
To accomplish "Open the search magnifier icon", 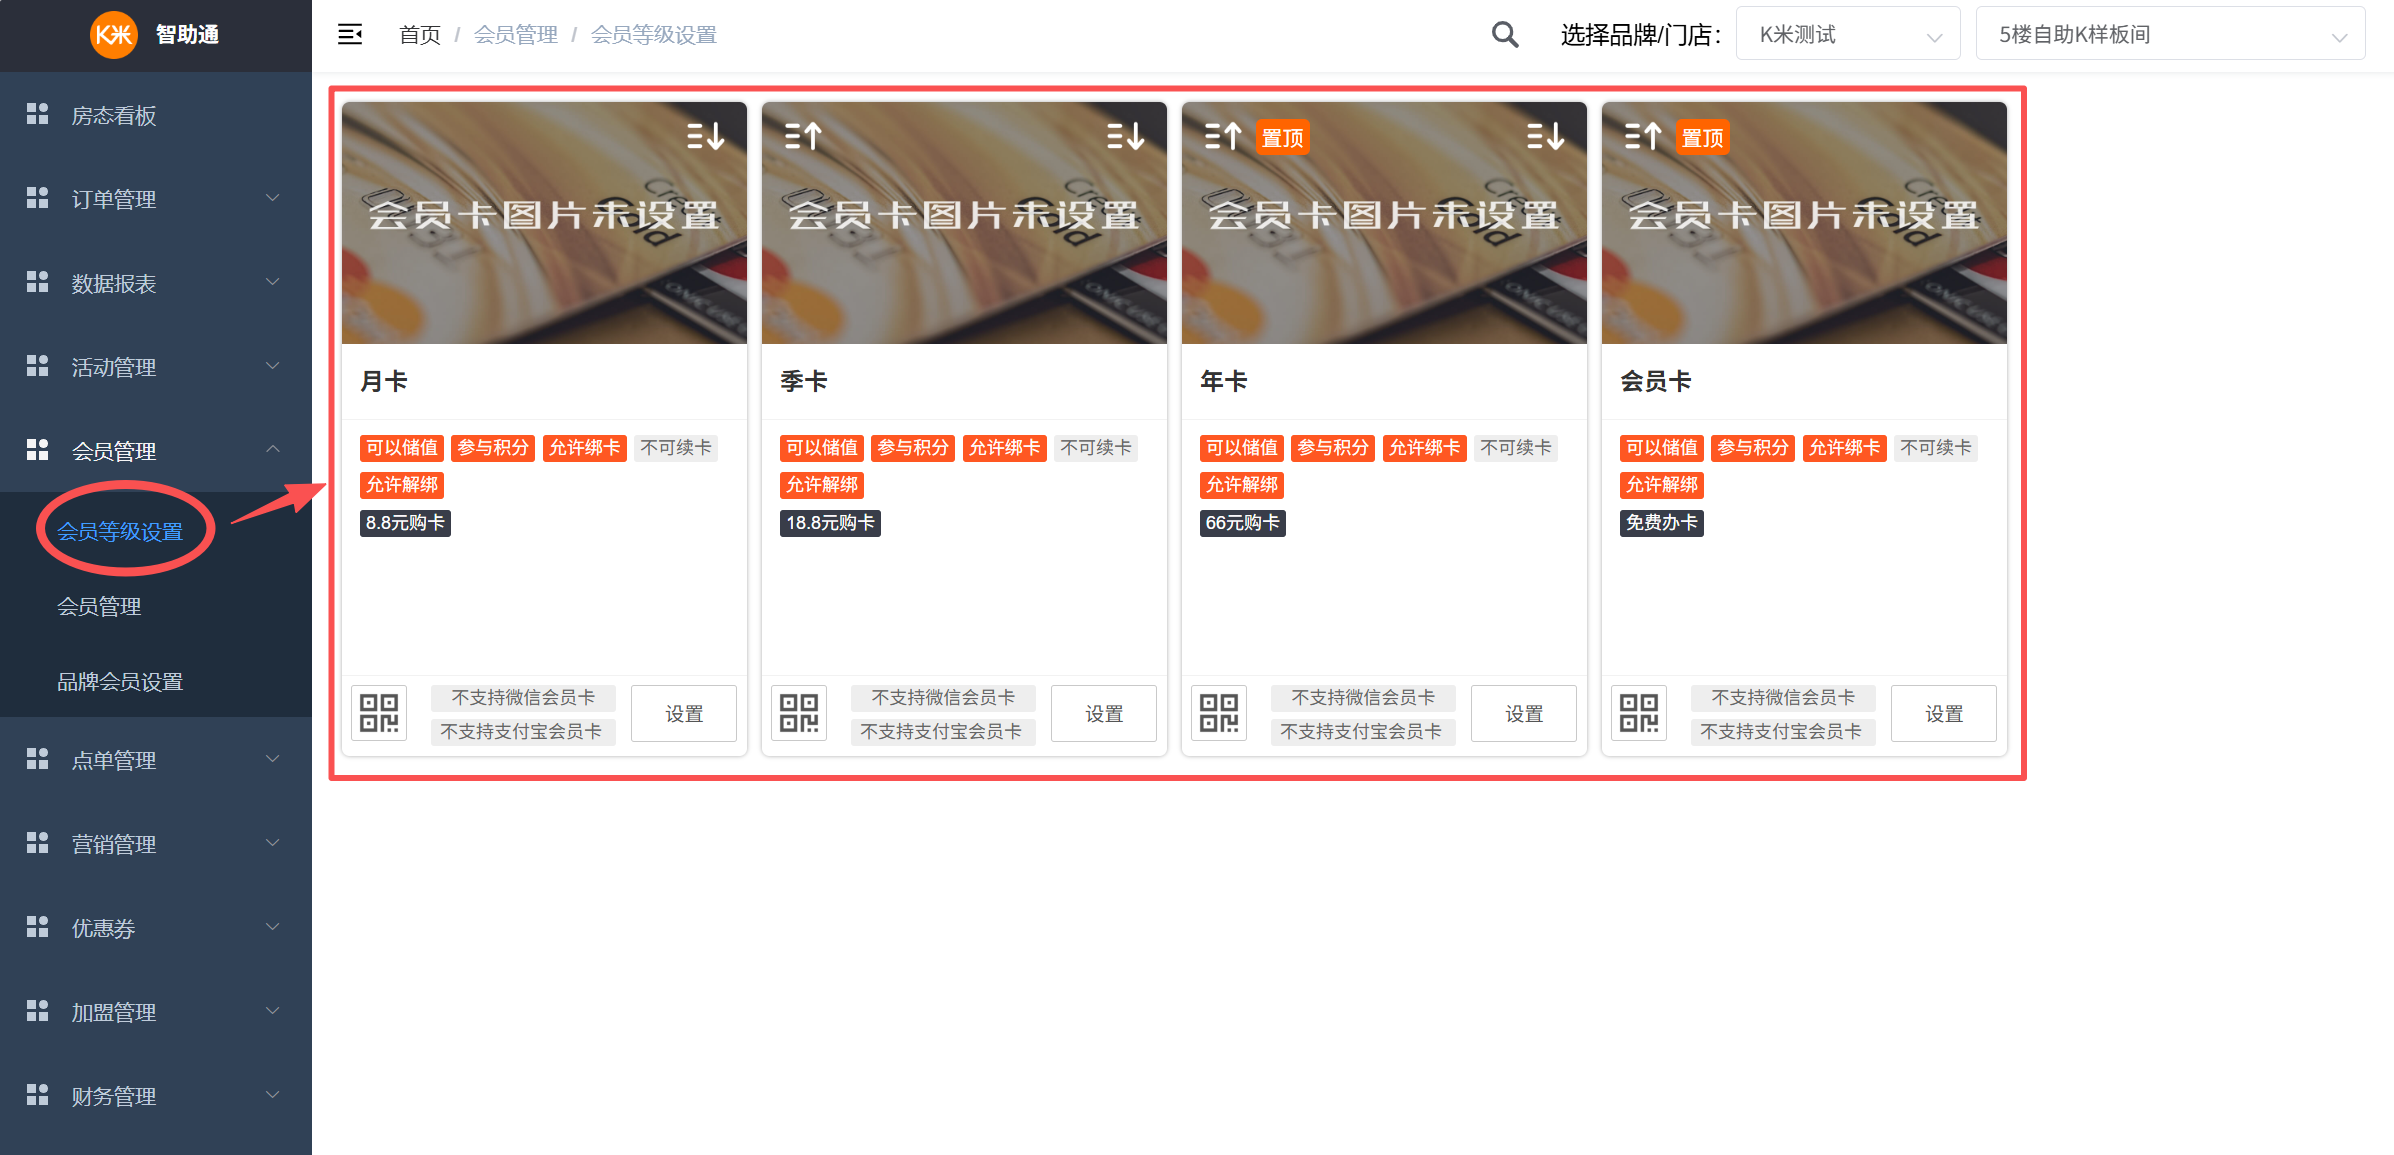I will click(x=1505, y=35).
